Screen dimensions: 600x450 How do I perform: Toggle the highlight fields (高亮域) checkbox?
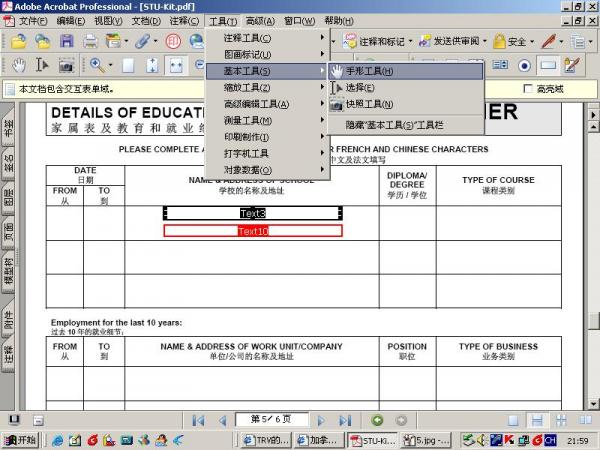point(529,89)
